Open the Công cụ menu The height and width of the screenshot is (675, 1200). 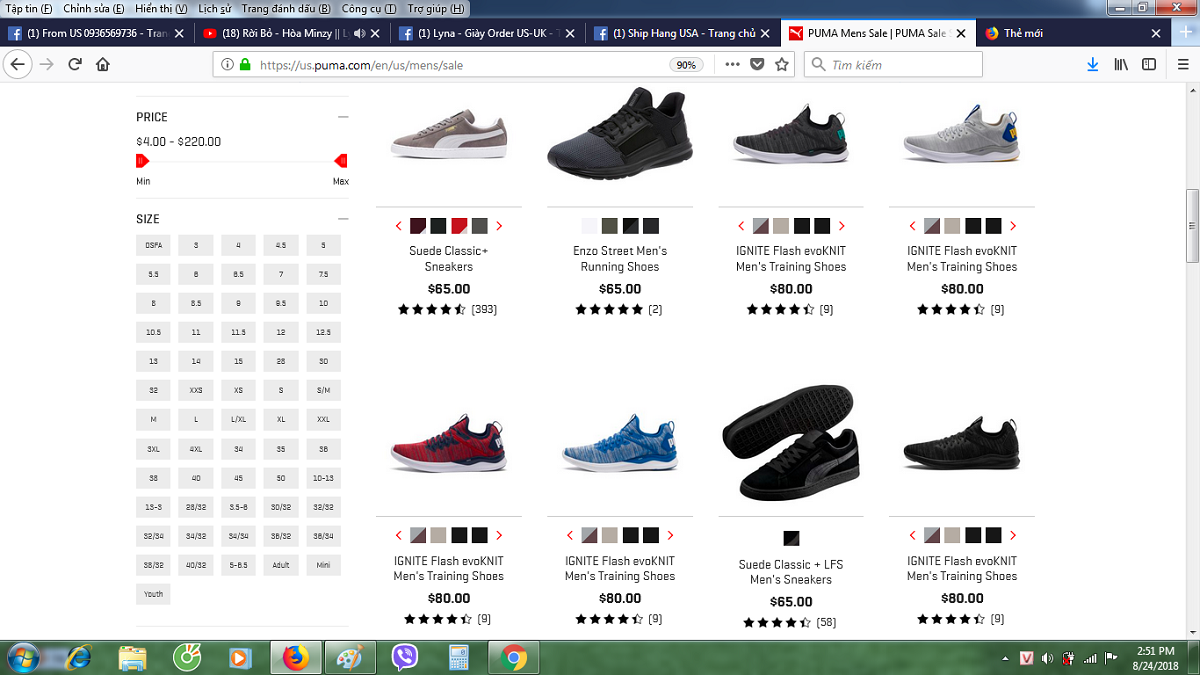coord(368,9)
